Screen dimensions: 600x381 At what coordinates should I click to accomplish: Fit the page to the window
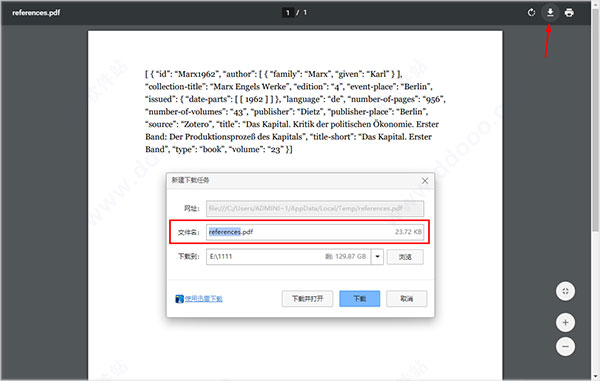[565, 291]
